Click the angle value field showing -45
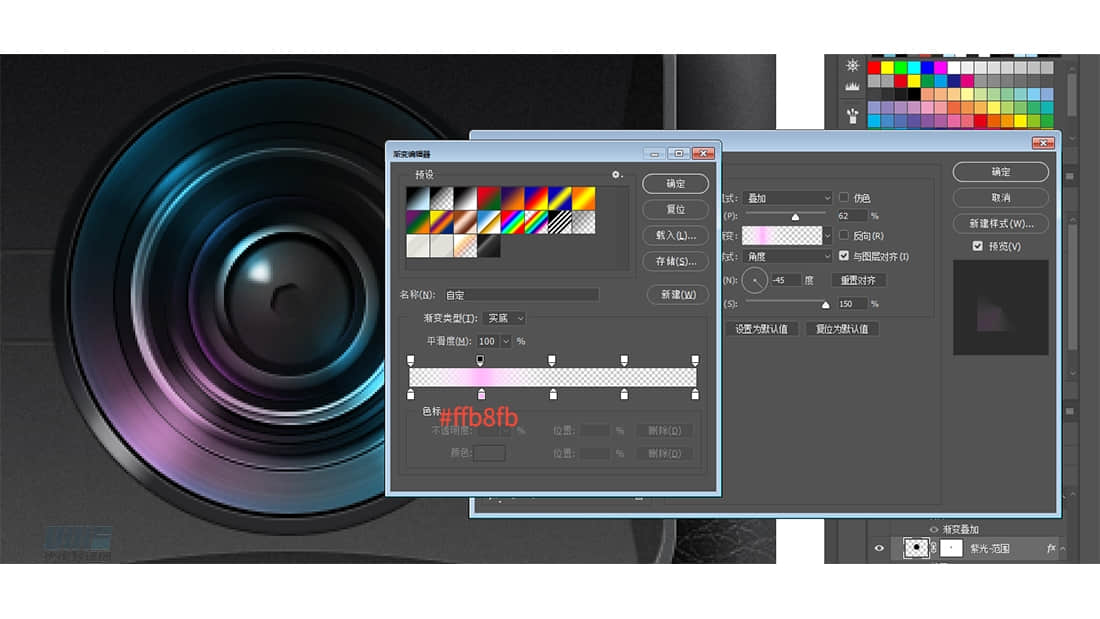 click(785, 280)
